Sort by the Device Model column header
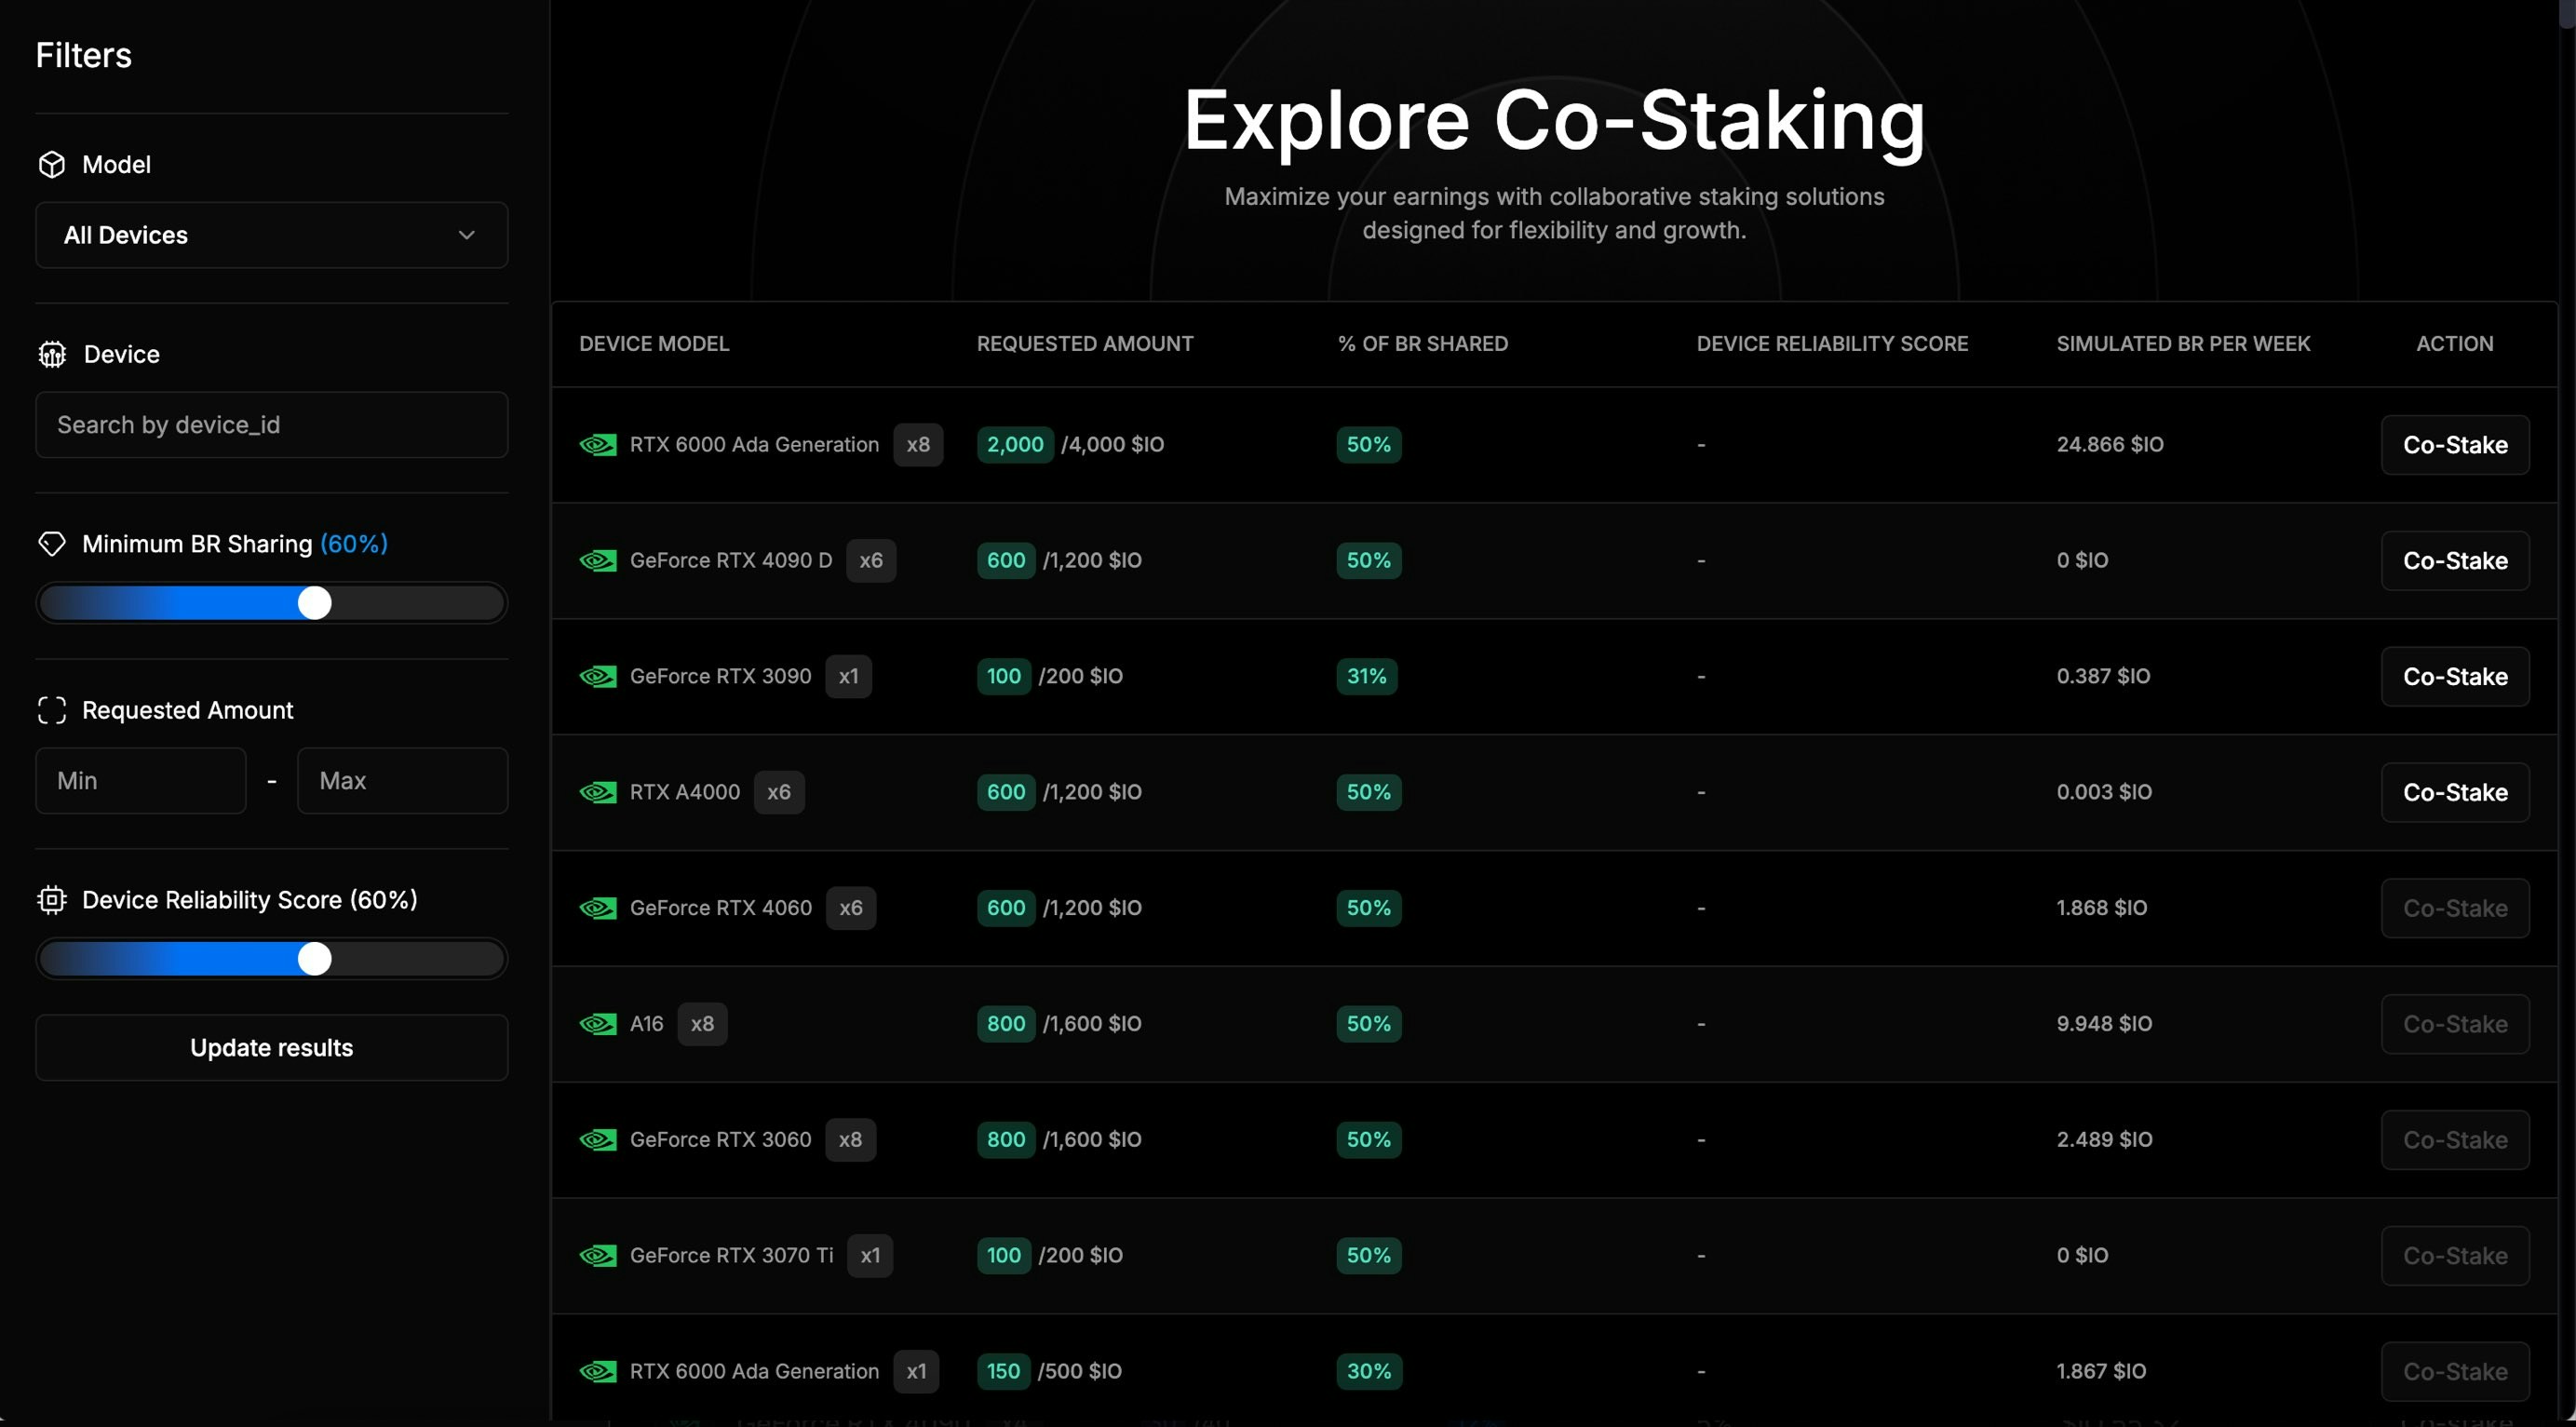2576x1427 pixels. [654, 343]
